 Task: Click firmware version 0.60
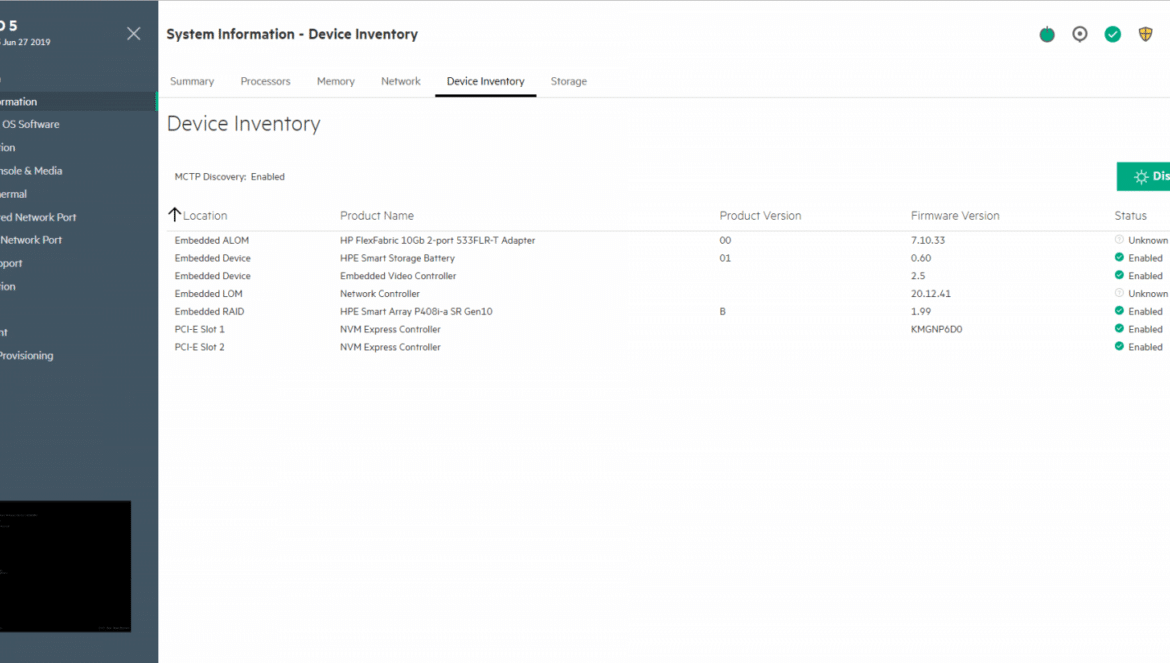[921, 258]
